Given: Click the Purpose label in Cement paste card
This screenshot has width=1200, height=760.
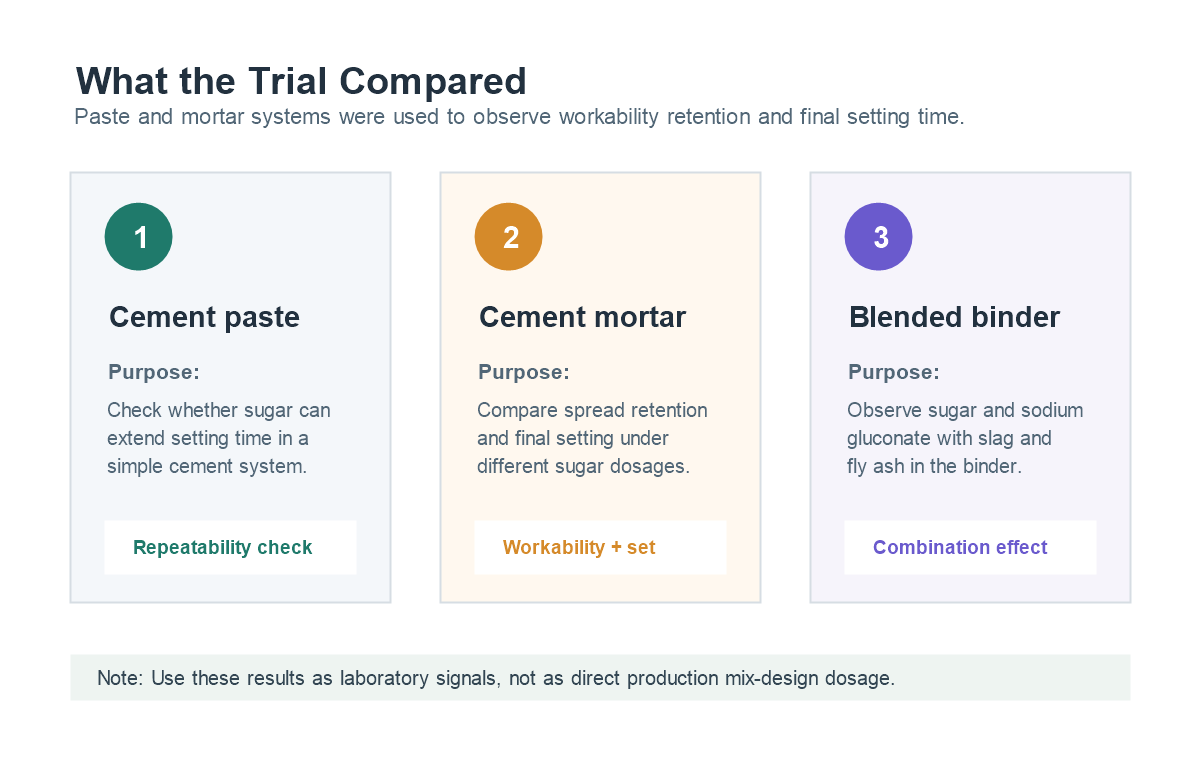Looking at the screenshot, I should 154,372.
